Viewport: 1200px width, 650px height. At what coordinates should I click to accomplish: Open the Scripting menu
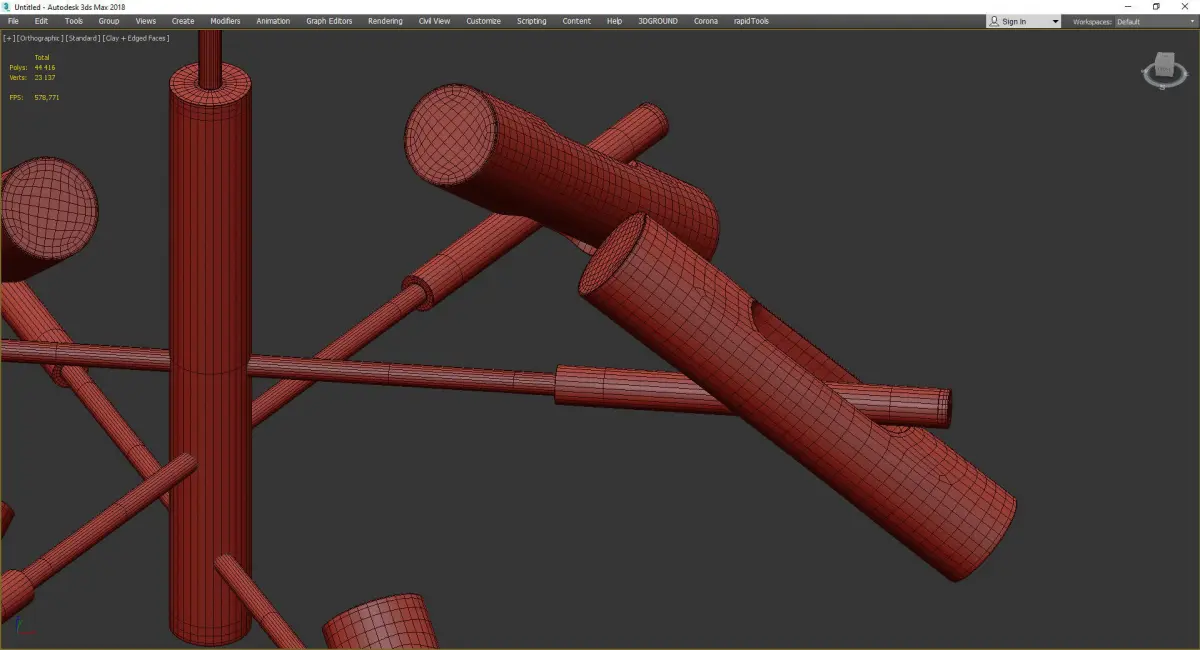pyautogui.click(x=531, y=21)
